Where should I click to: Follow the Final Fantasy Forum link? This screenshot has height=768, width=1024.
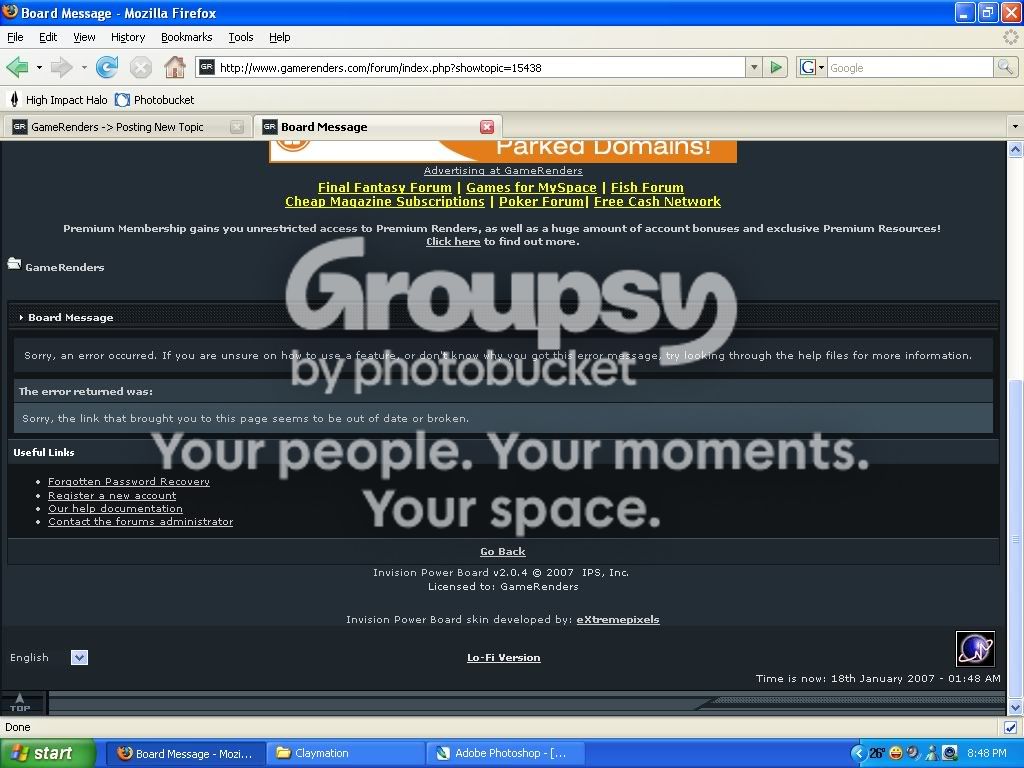tap(385, 187)
